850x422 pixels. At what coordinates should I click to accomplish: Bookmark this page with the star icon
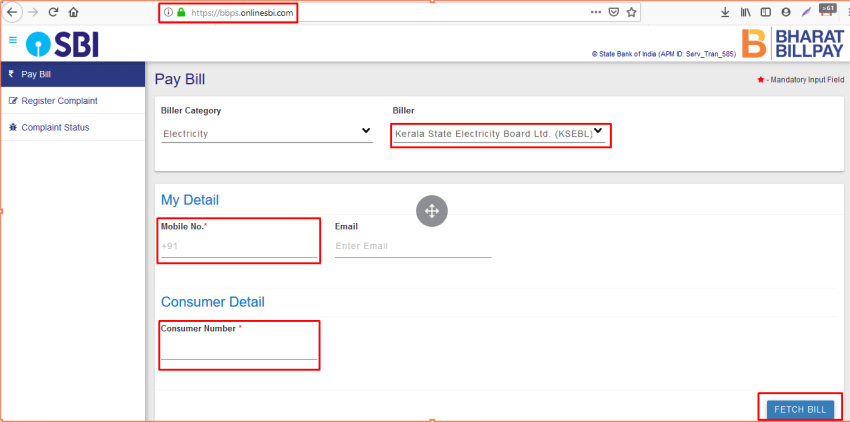point(631,12)
